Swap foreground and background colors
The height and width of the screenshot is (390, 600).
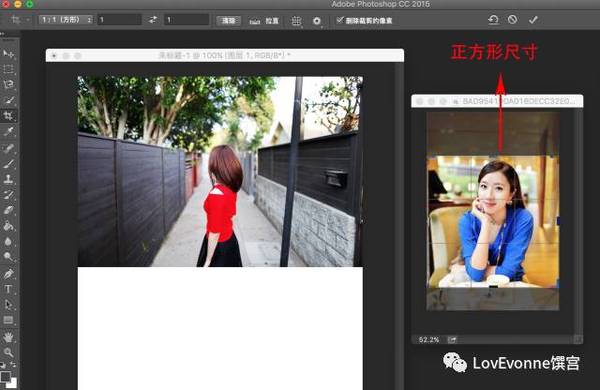pyautogui.click(x=13, y=364)
